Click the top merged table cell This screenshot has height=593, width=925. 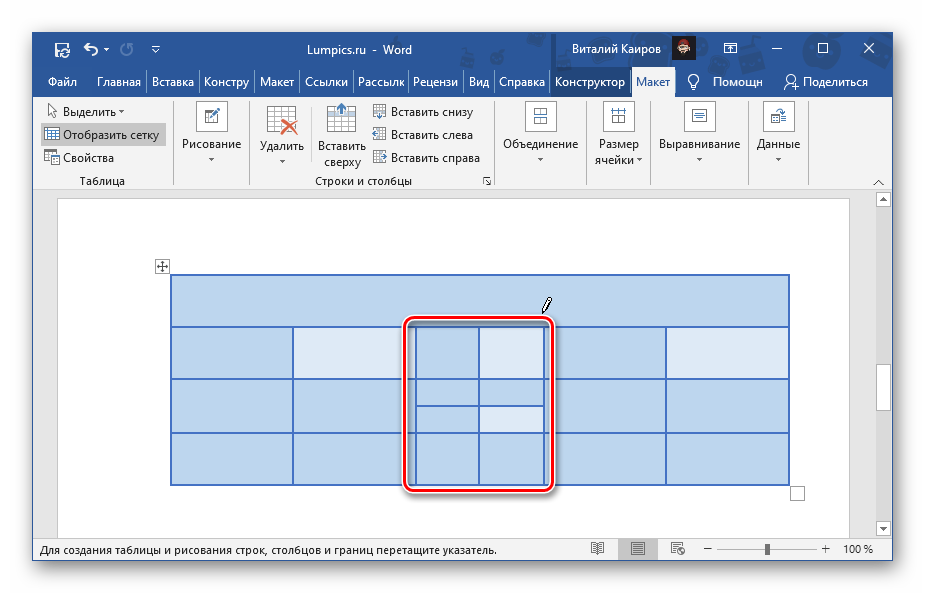tap(480, 301)
